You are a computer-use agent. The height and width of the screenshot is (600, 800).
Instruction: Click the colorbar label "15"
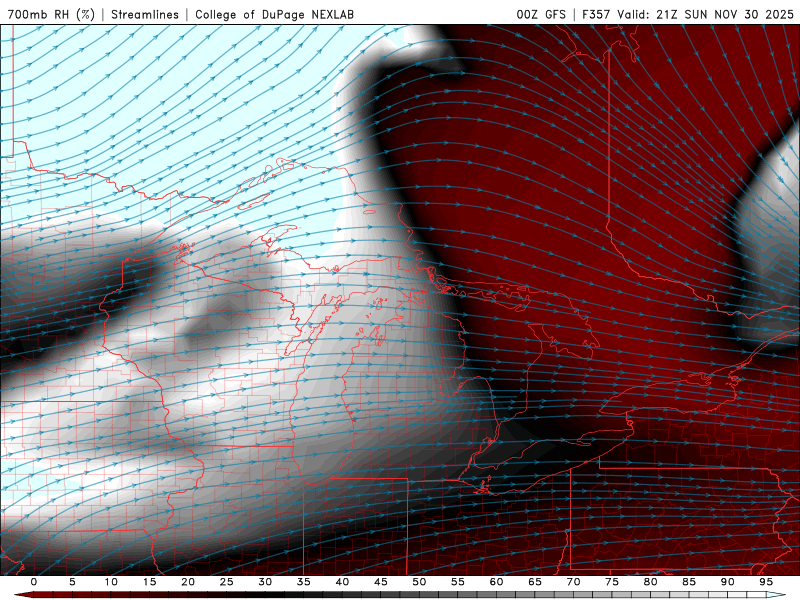tap(149, 582)
